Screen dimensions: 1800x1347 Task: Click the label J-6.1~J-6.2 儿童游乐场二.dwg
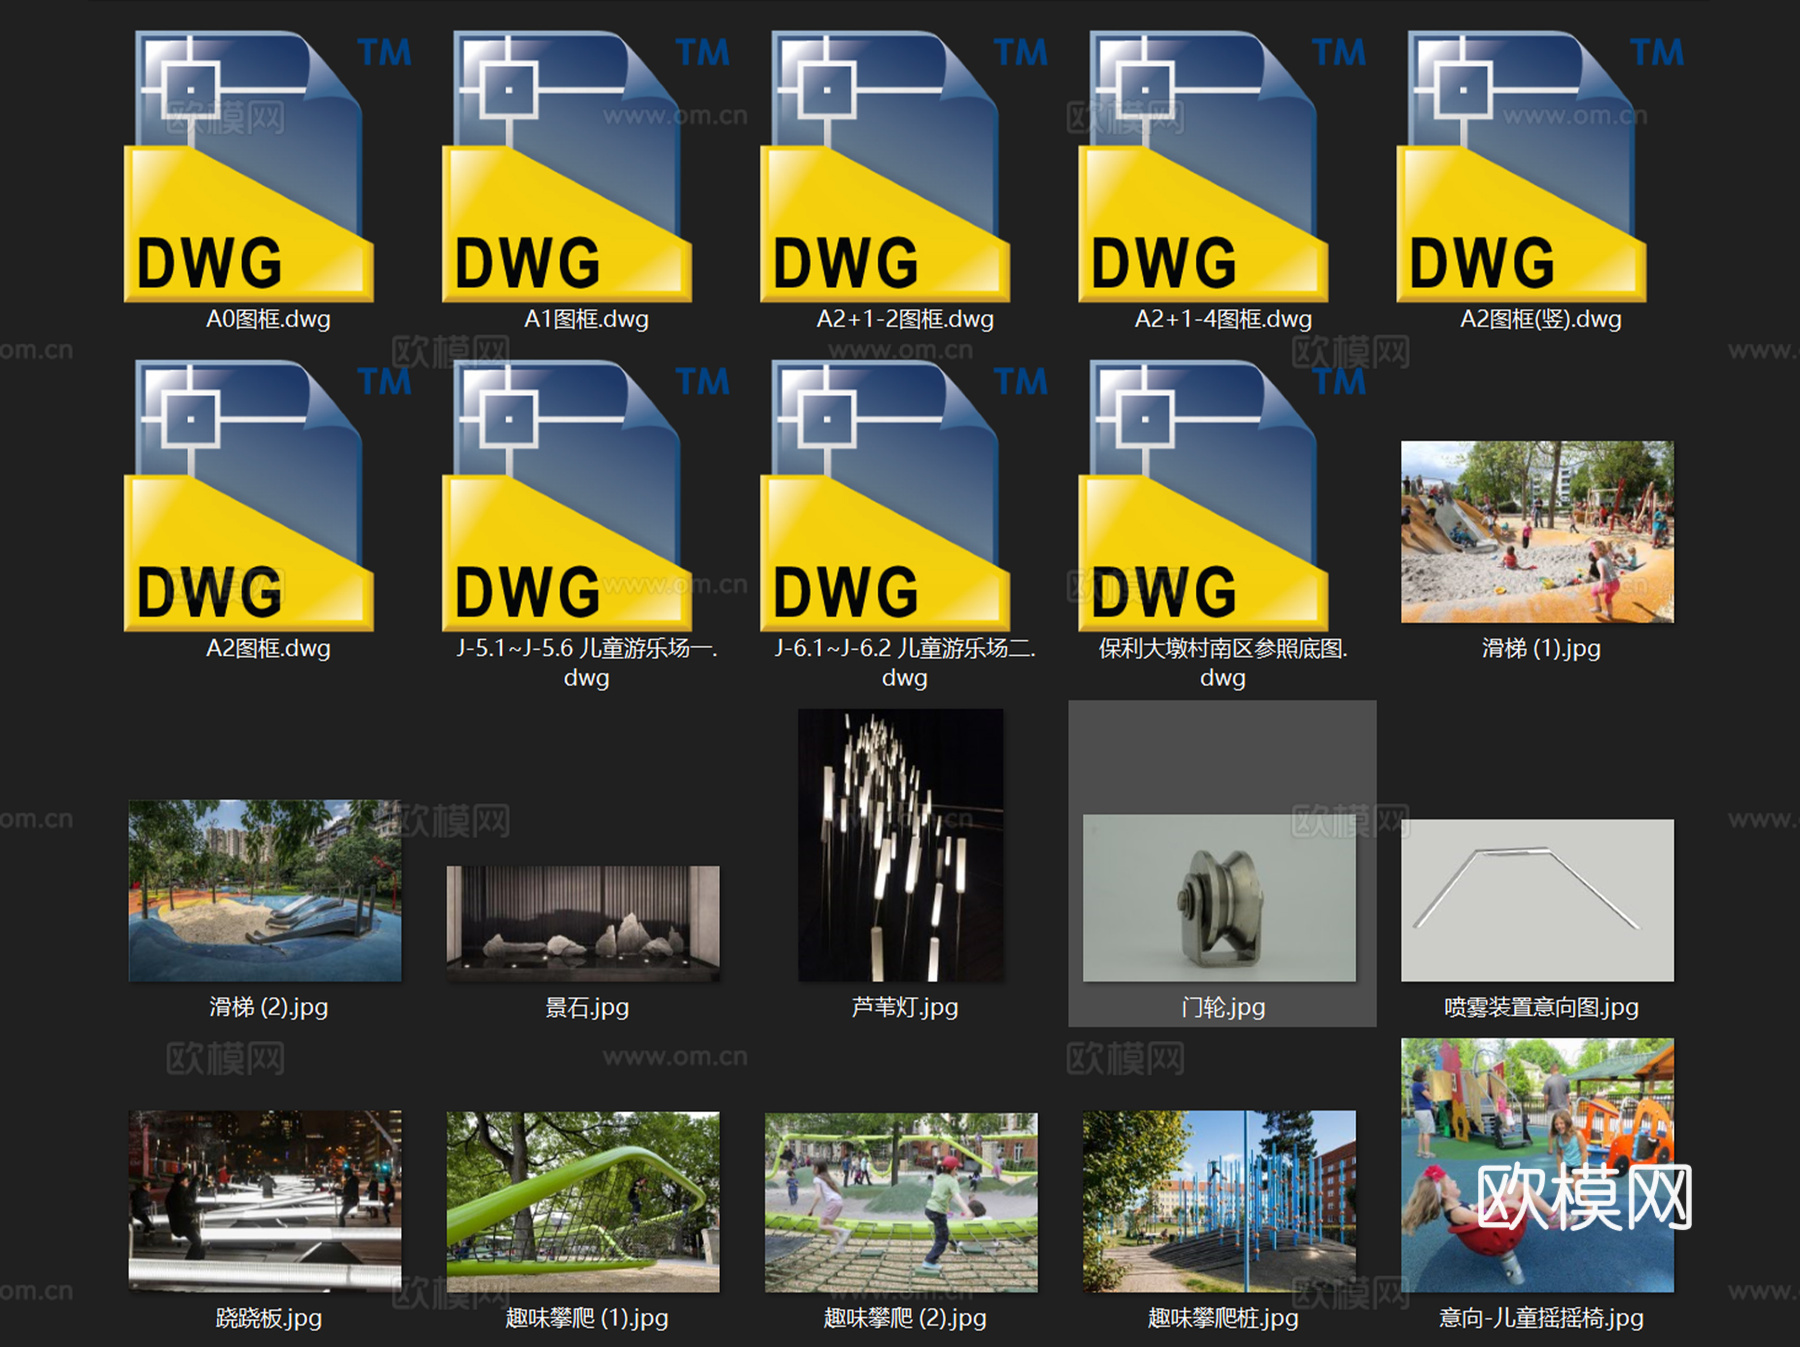click(905, 662)
